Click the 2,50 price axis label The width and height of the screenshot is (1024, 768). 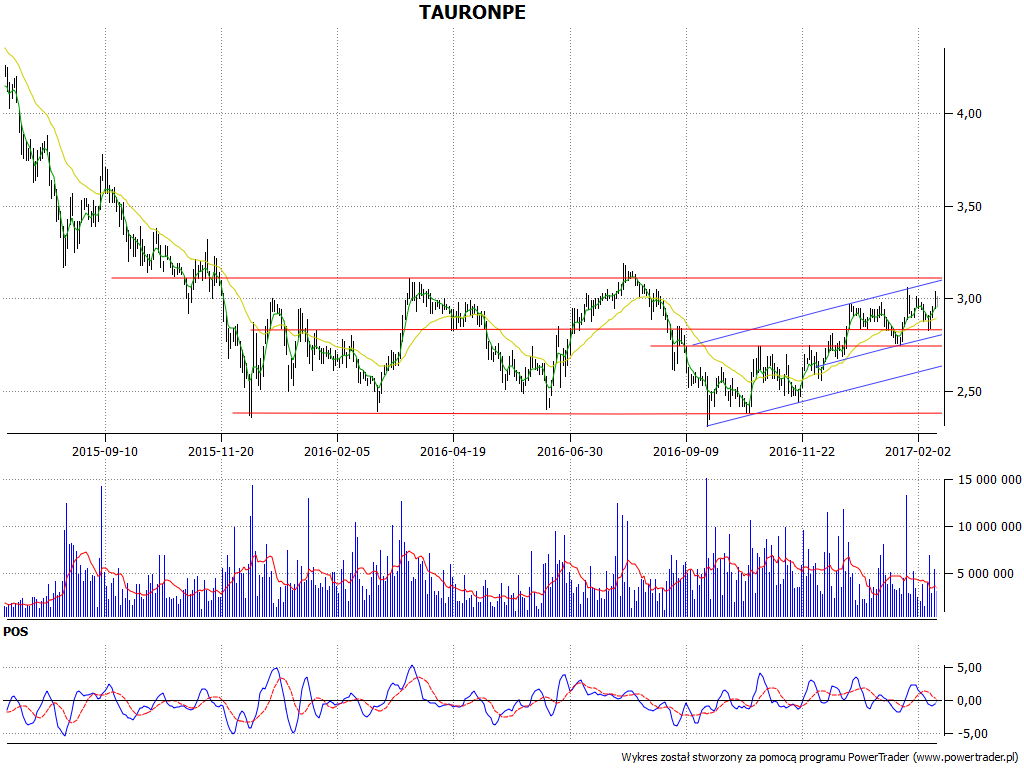968,391
